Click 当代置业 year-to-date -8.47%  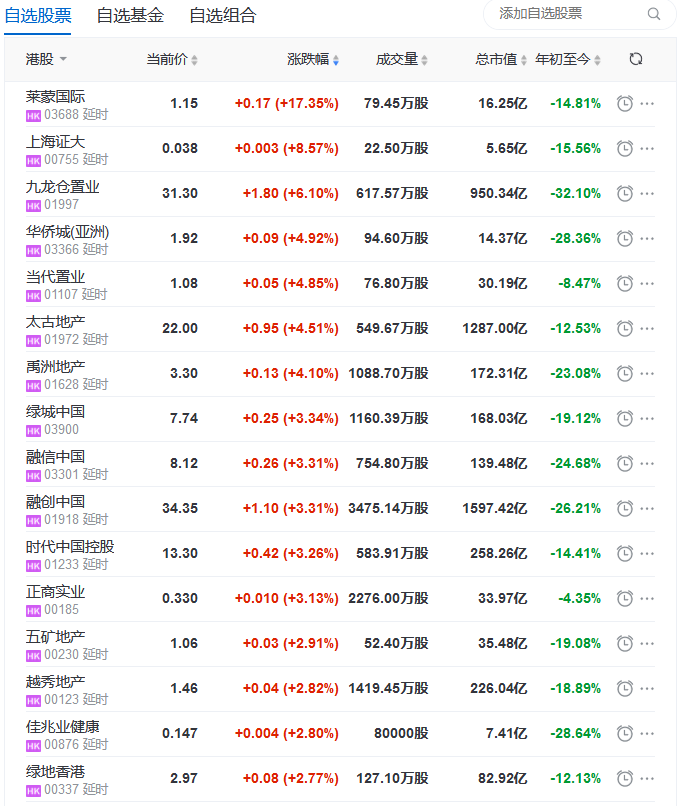pos(580,284)
